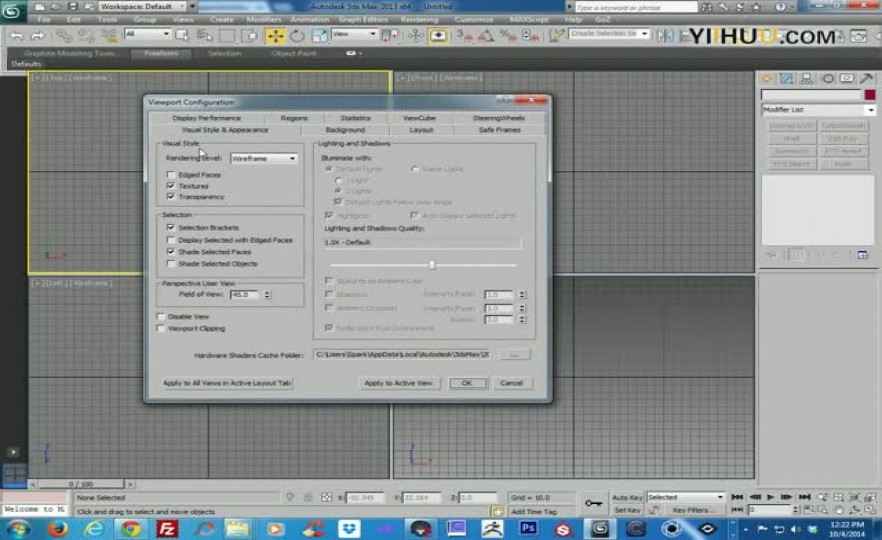Open the Create command panel tab
The width and height of the screenshot is (882, 540).
pos(767,79)
